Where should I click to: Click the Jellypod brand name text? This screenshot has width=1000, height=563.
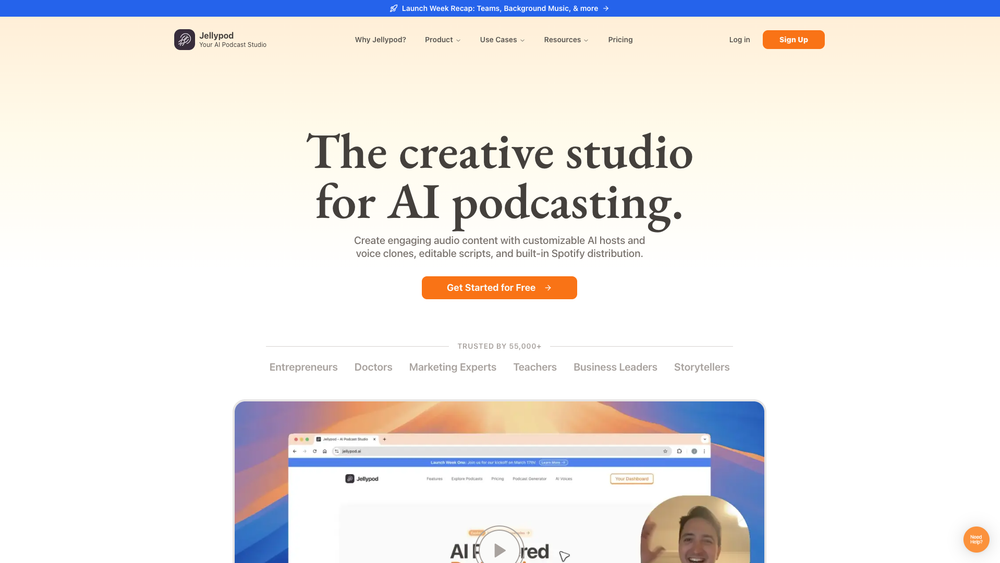click(x=216, y=36)
